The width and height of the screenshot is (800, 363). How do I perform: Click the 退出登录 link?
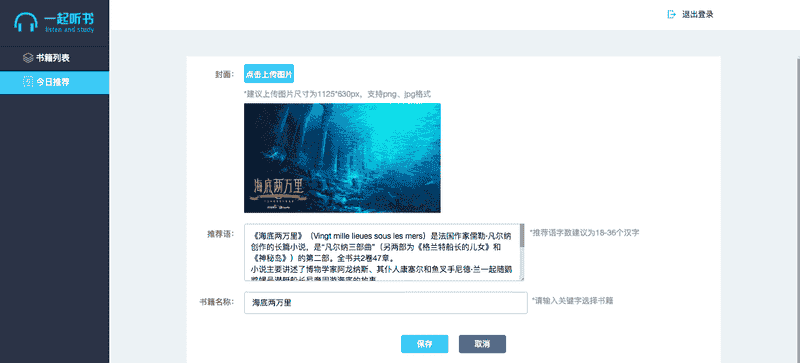pyautogui.click(x=697, y=14)
